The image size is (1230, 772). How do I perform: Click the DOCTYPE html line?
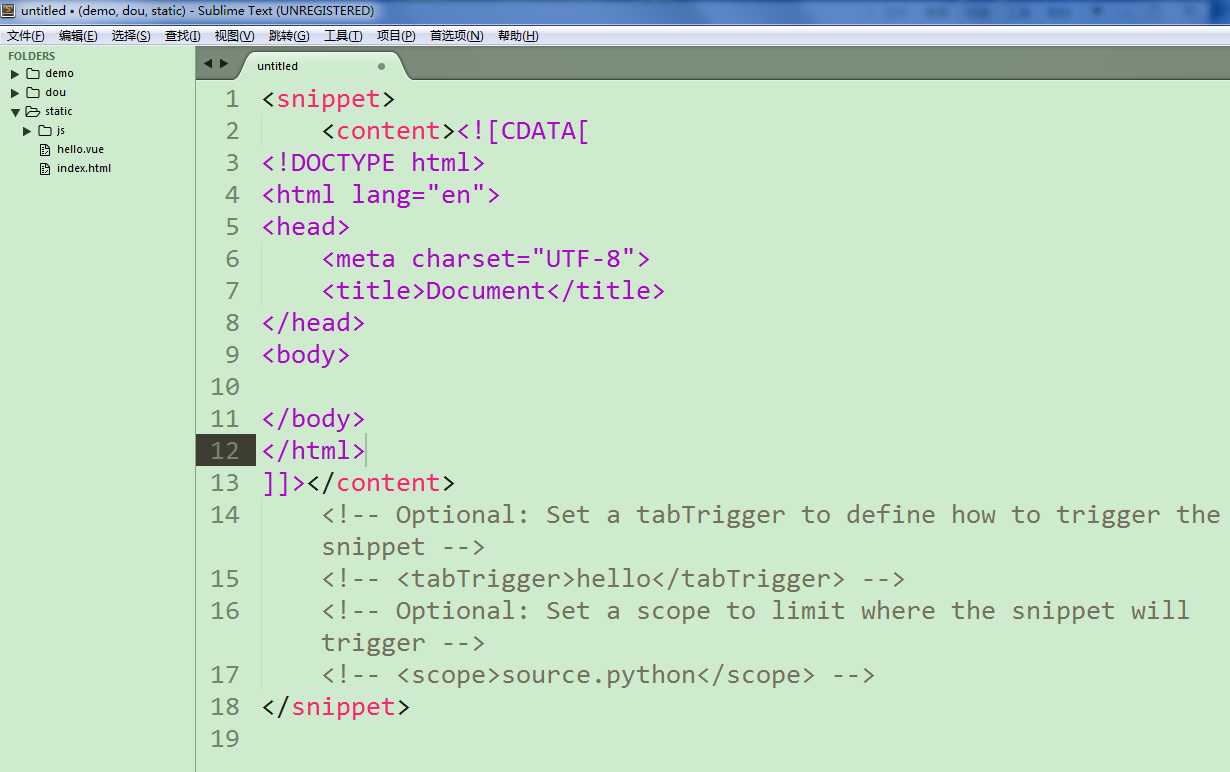click(x=374, y=163)
